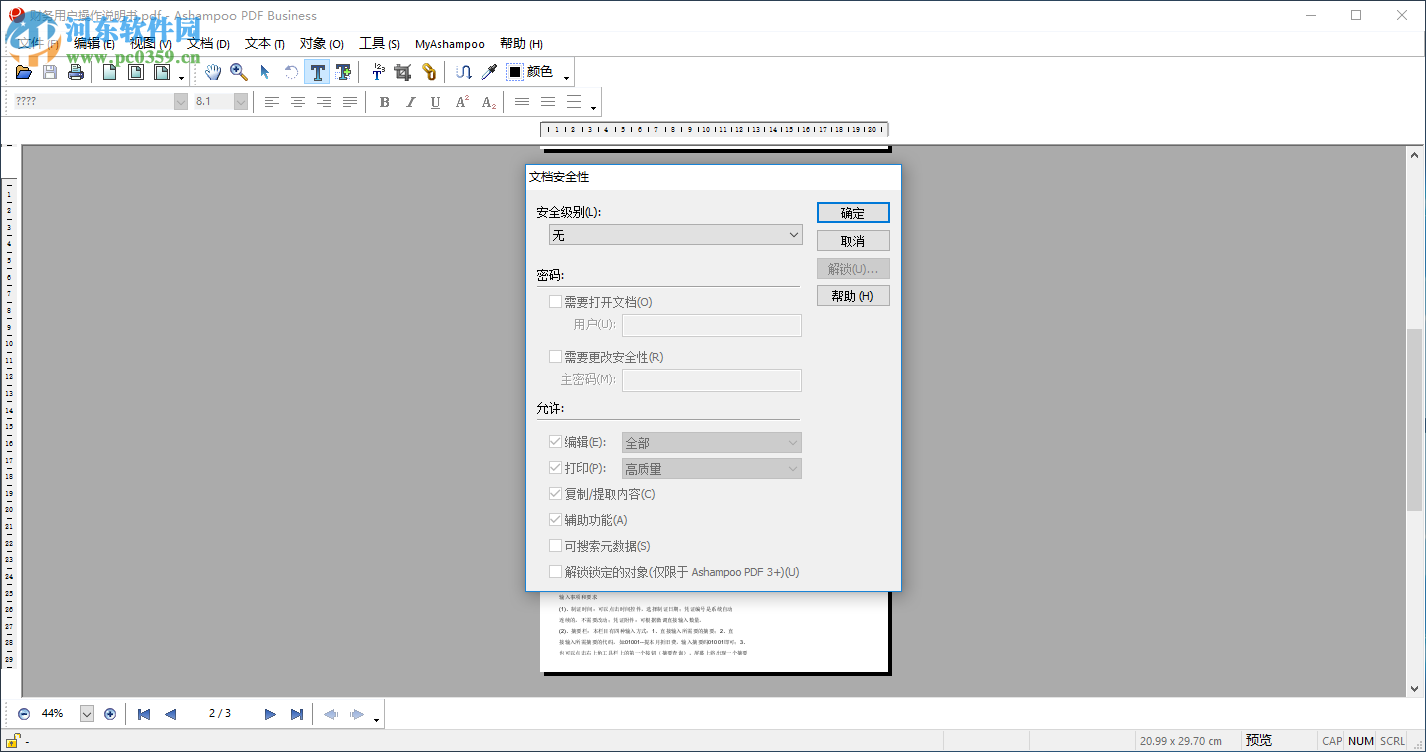Click the hyperlink chain tool
The width and height of the screenshot is (1426, 752).
(428, 71)
